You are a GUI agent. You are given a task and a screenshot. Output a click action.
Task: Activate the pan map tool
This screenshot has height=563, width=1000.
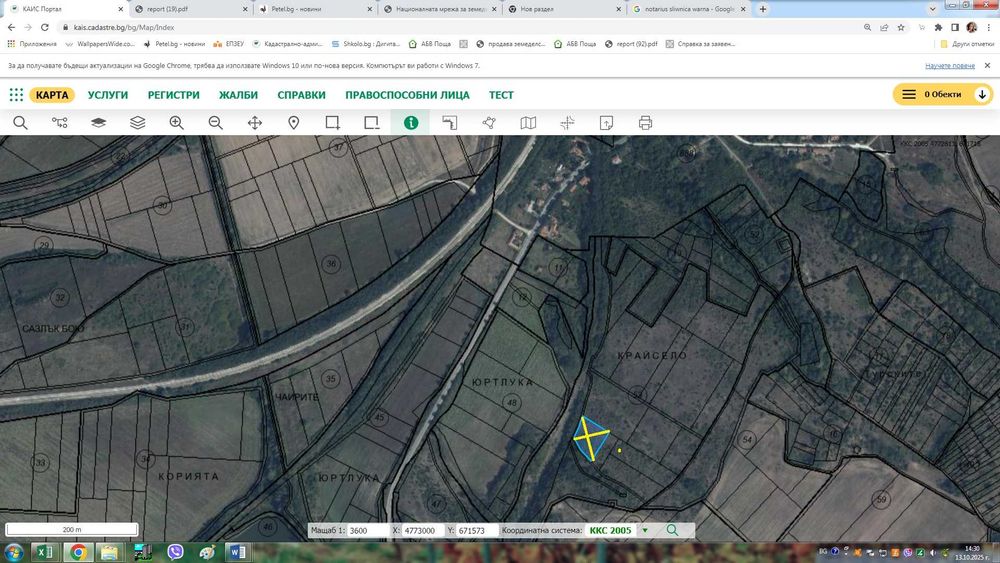pos(254,123)
